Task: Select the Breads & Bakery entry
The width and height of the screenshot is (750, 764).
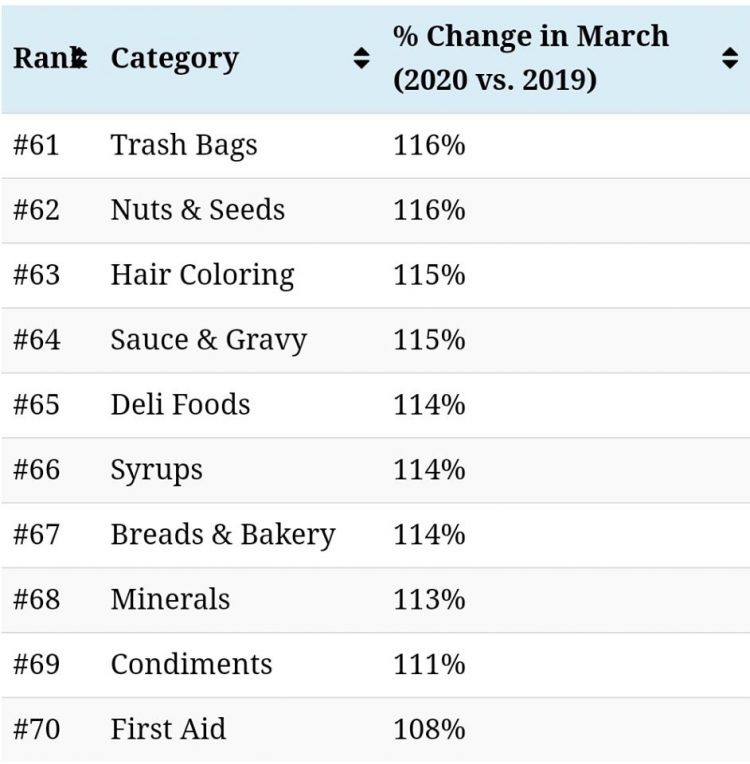Action: [222, 535]
